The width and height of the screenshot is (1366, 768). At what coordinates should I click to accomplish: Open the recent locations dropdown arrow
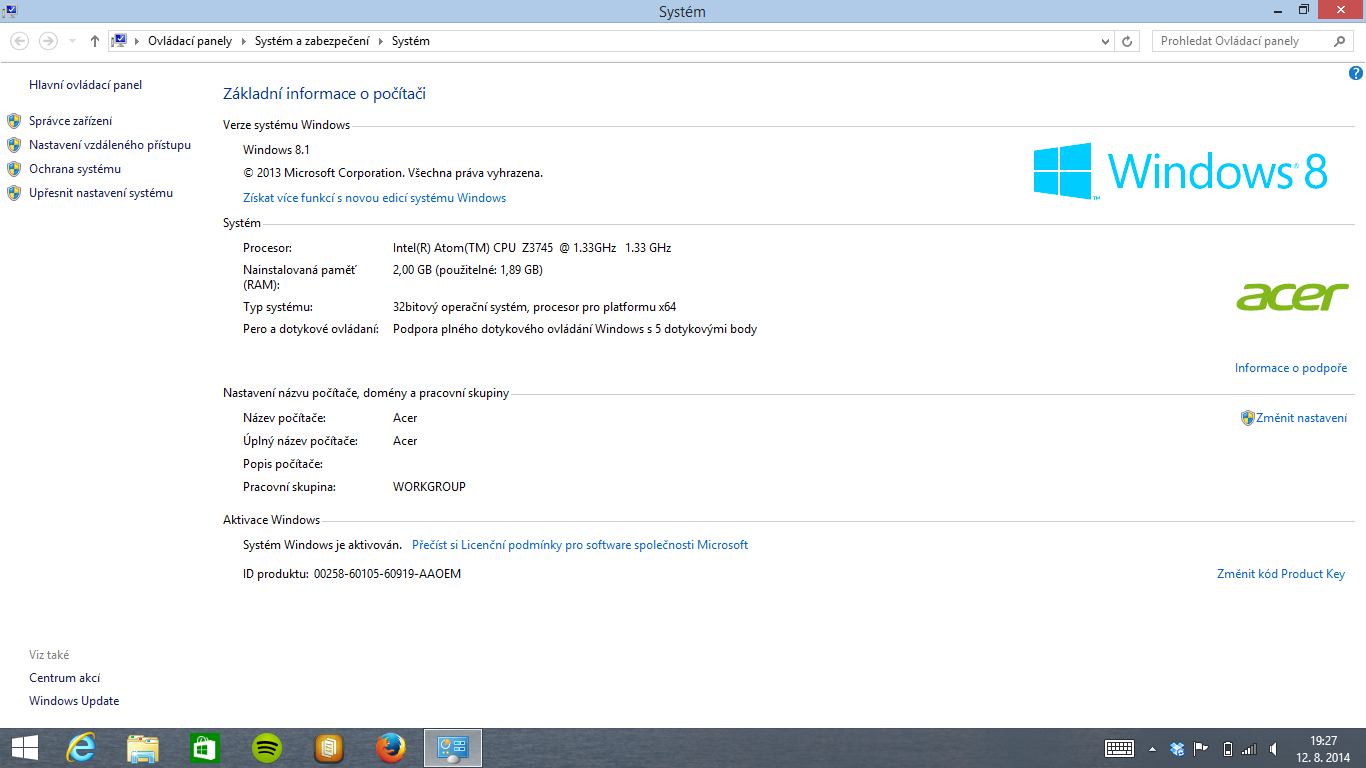(72, 41)
